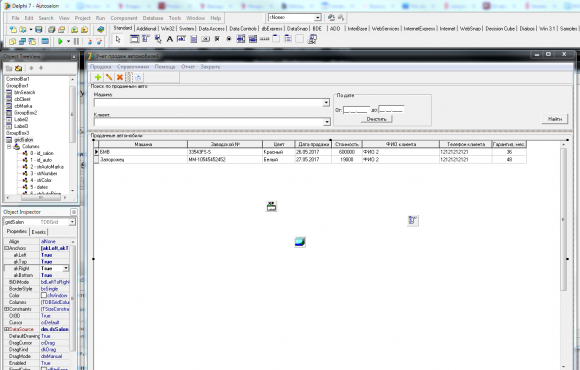Click the Save floppy icon in the main toolbar
580x370 pixels.
coord(38,30)
